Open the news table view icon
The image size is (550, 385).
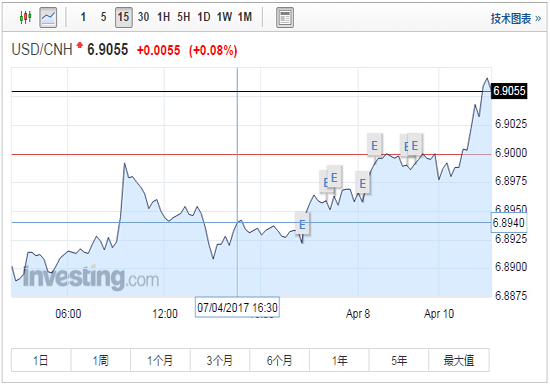coord(285,18)
